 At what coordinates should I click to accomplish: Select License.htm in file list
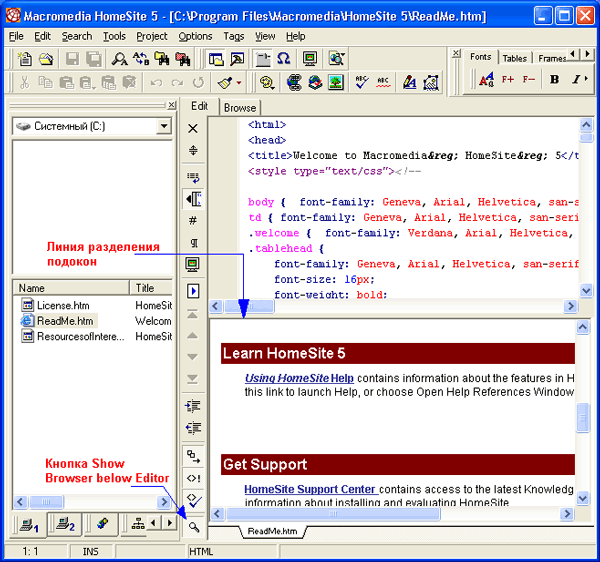[x=56, y=305]
